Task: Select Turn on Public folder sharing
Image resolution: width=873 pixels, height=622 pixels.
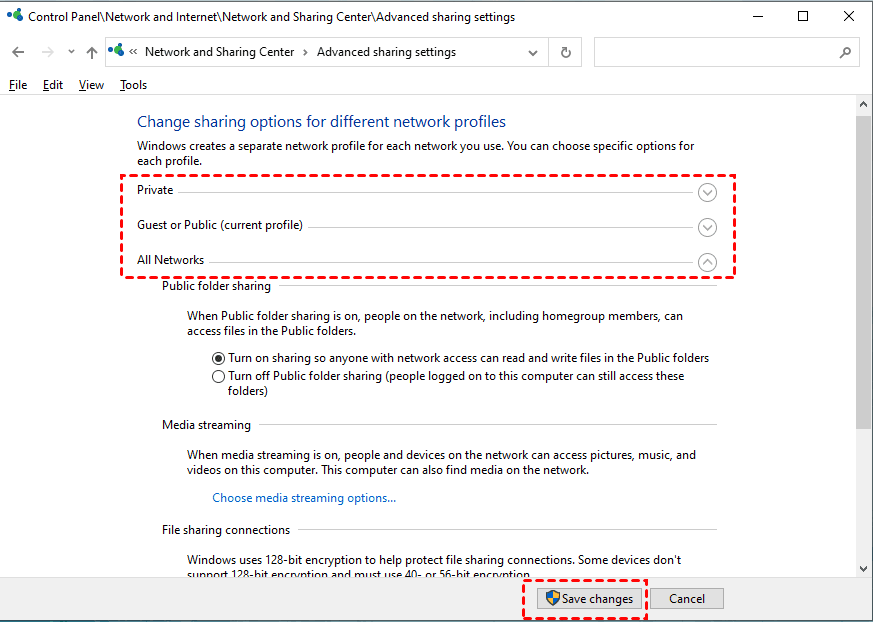Action: click(219, 358)
